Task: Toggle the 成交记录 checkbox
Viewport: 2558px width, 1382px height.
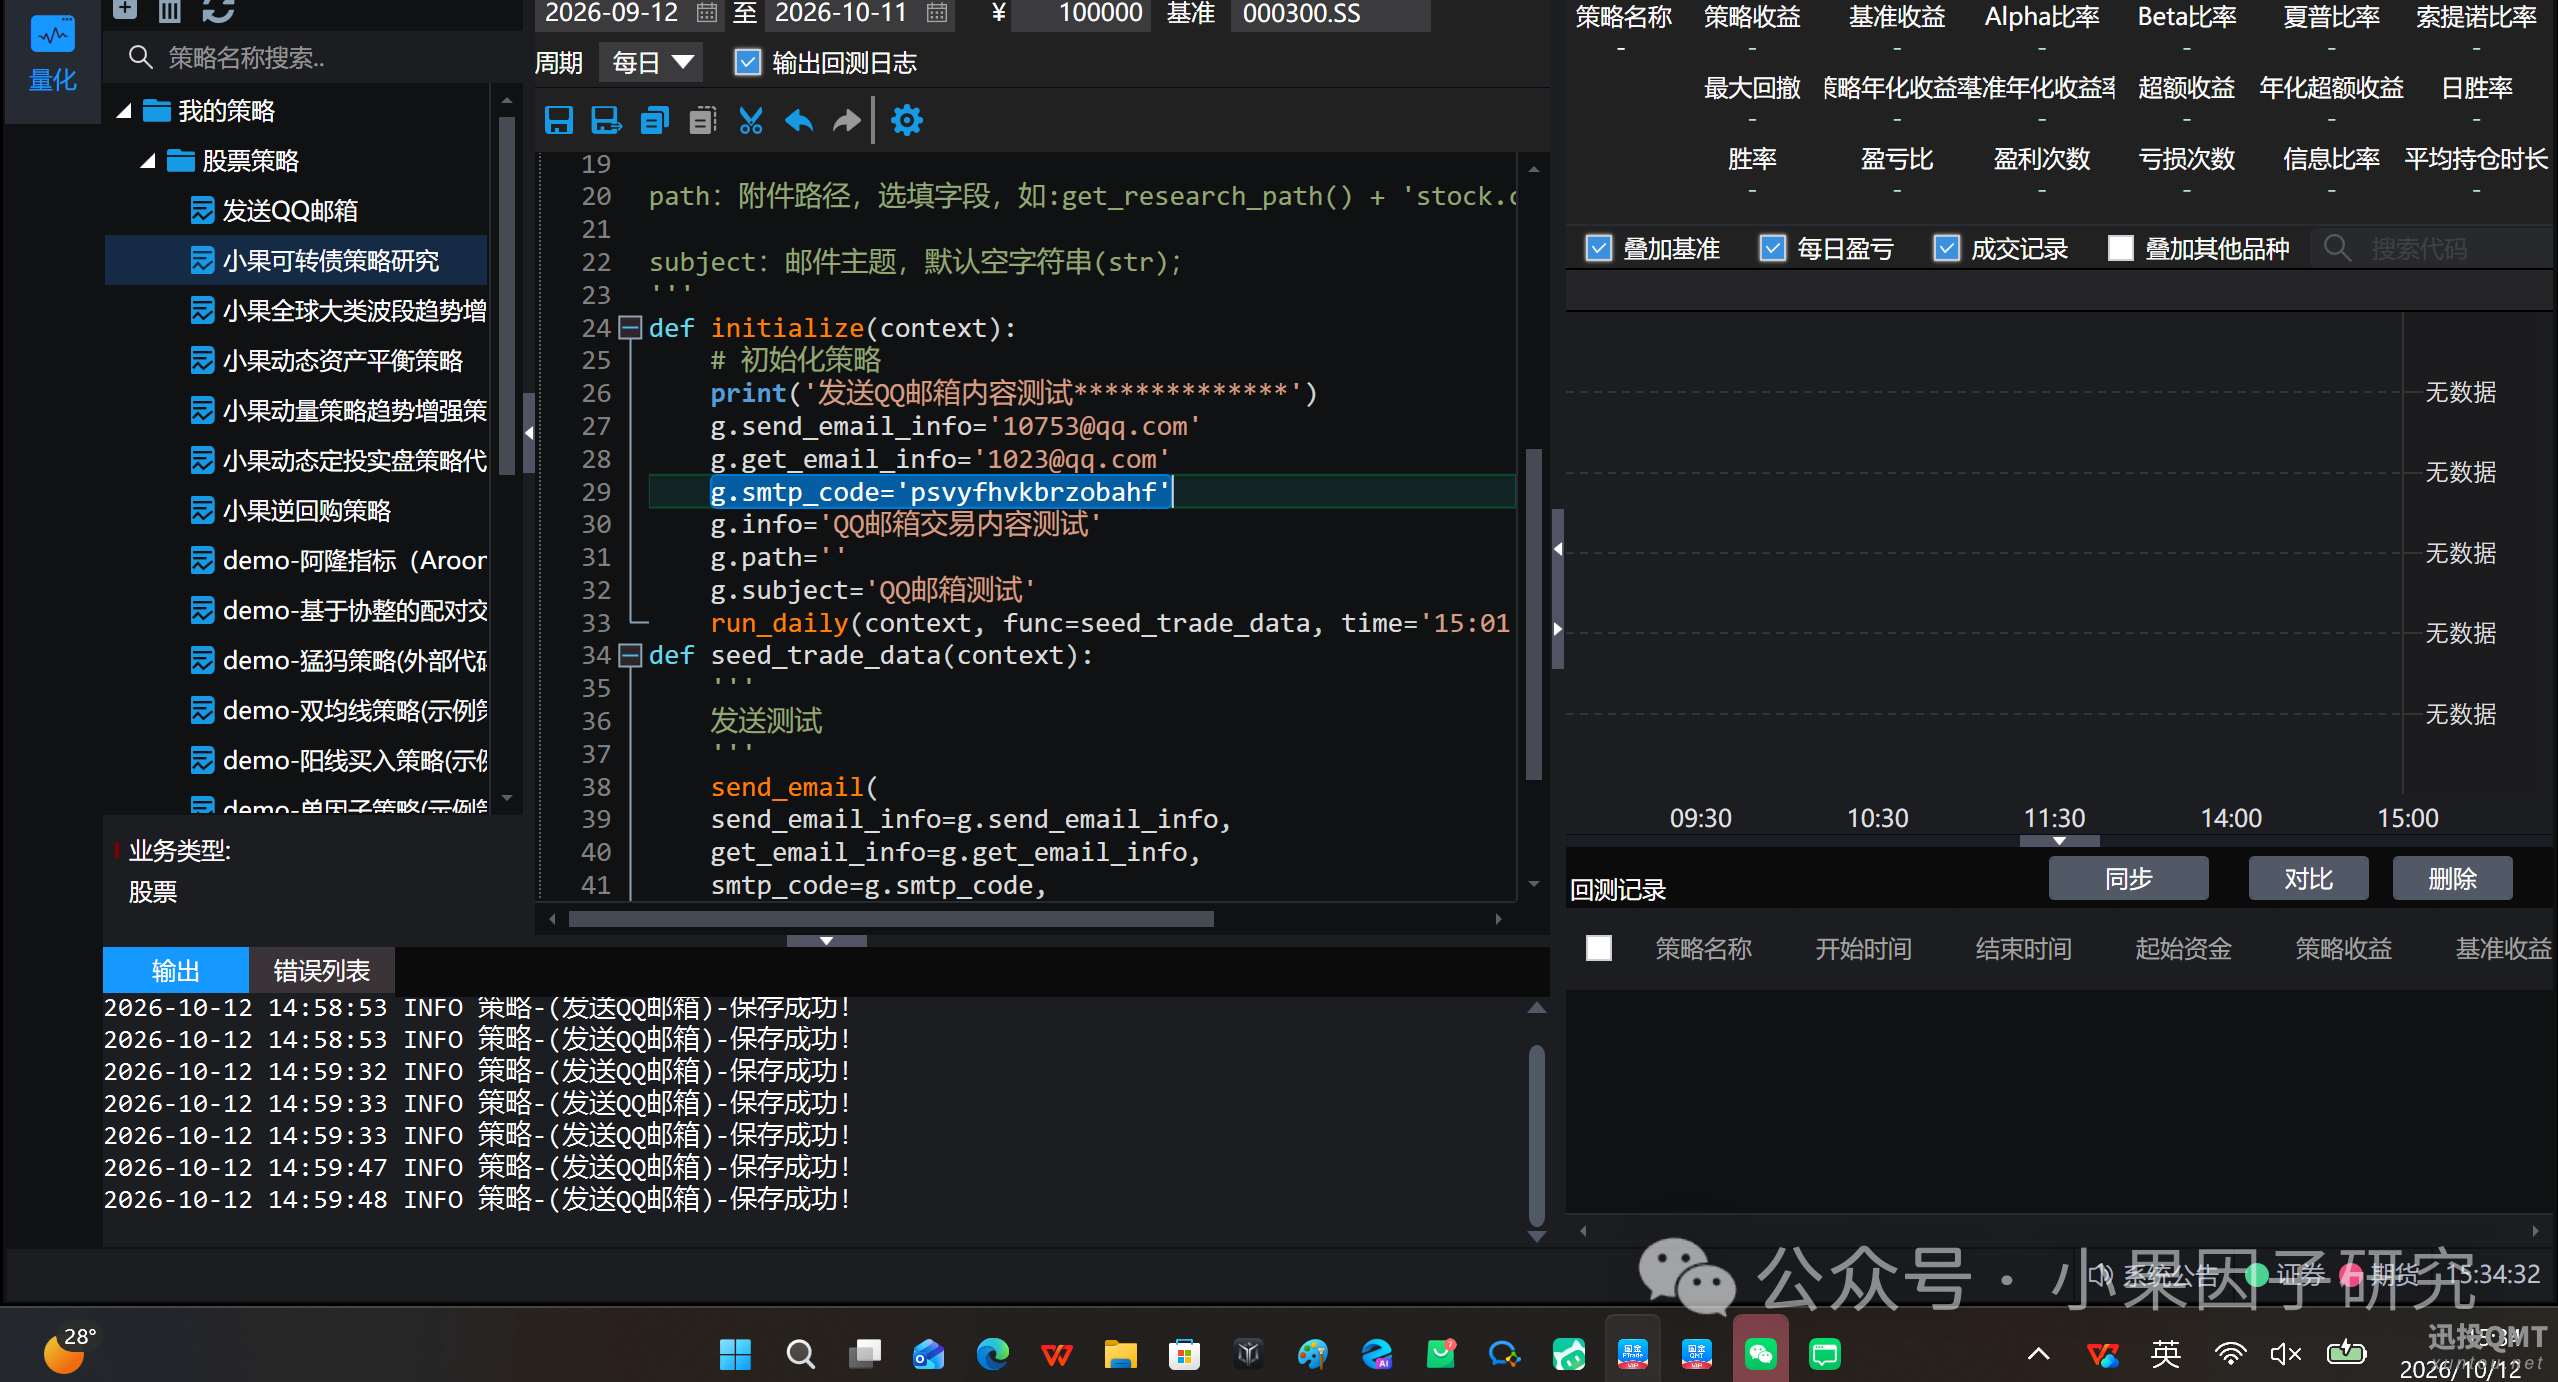Action: pyautogui.click(x=1947, y=248)
